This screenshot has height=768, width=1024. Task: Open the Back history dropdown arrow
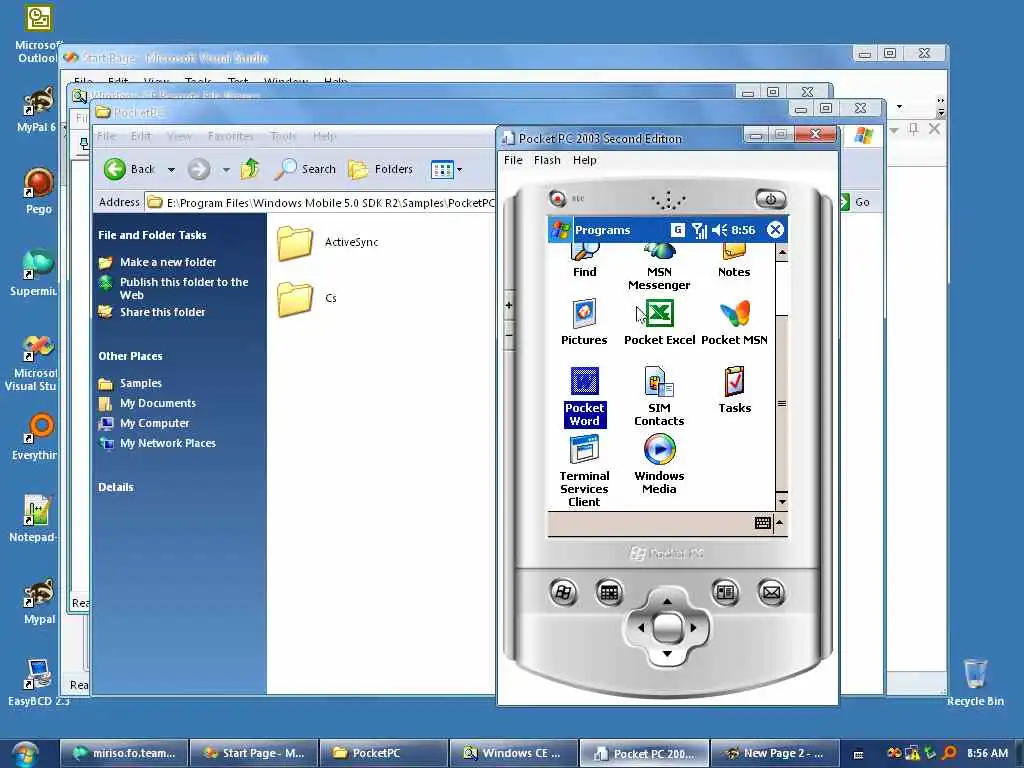[171, 170]
